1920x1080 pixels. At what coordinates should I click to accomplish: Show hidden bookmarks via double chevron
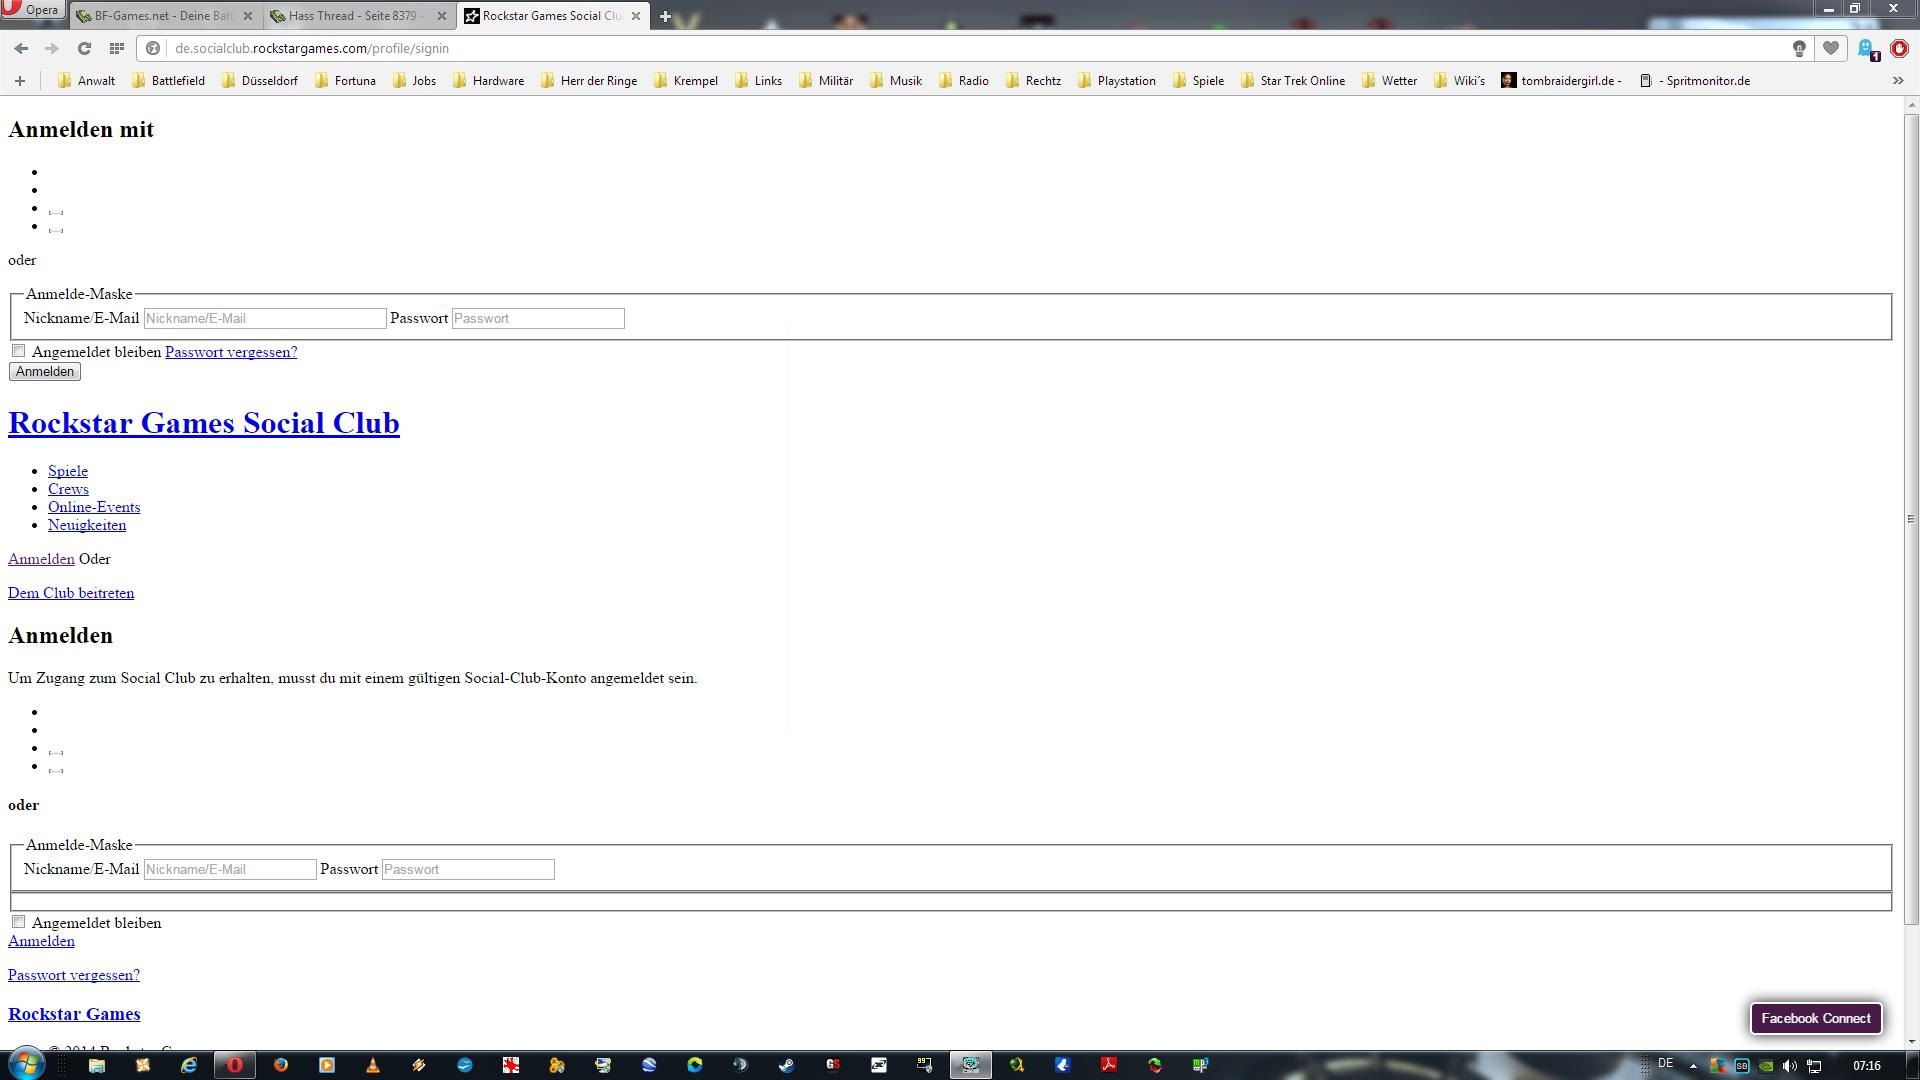coord(1898,81)
